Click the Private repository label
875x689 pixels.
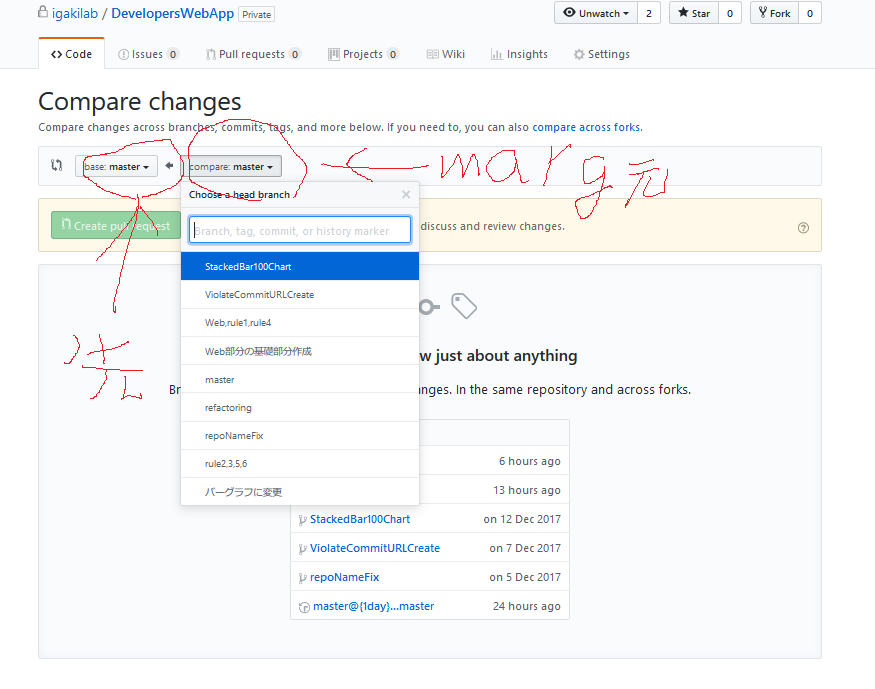(x=257, y=15)
